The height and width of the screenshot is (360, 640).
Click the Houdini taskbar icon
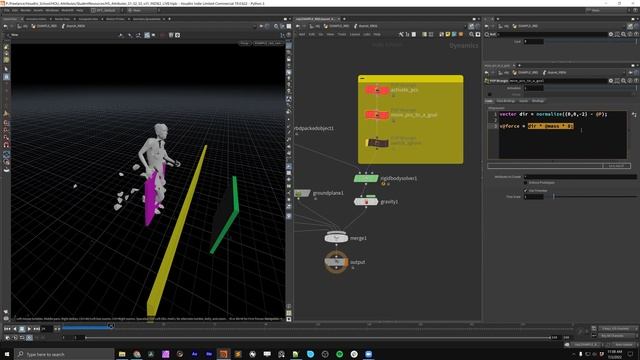pyautogui.click(x=223, y=354)
